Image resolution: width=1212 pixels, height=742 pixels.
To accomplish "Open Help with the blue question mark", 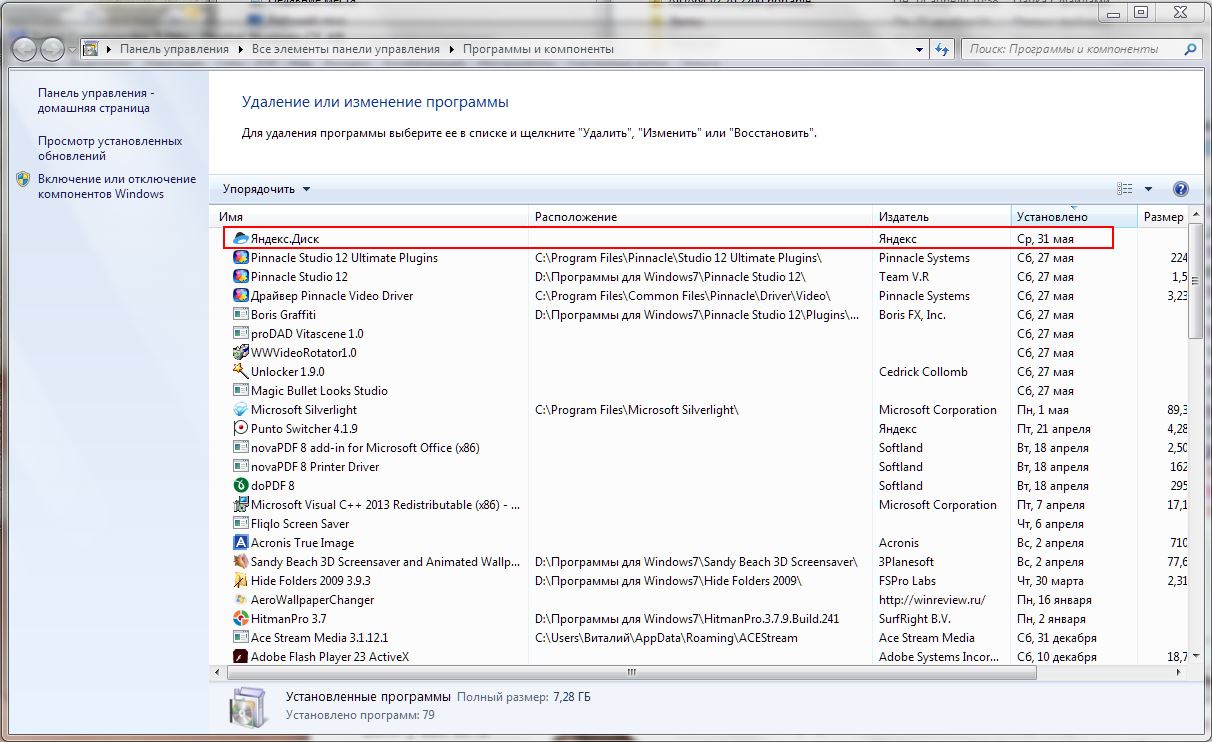I will click(1180, 189).
